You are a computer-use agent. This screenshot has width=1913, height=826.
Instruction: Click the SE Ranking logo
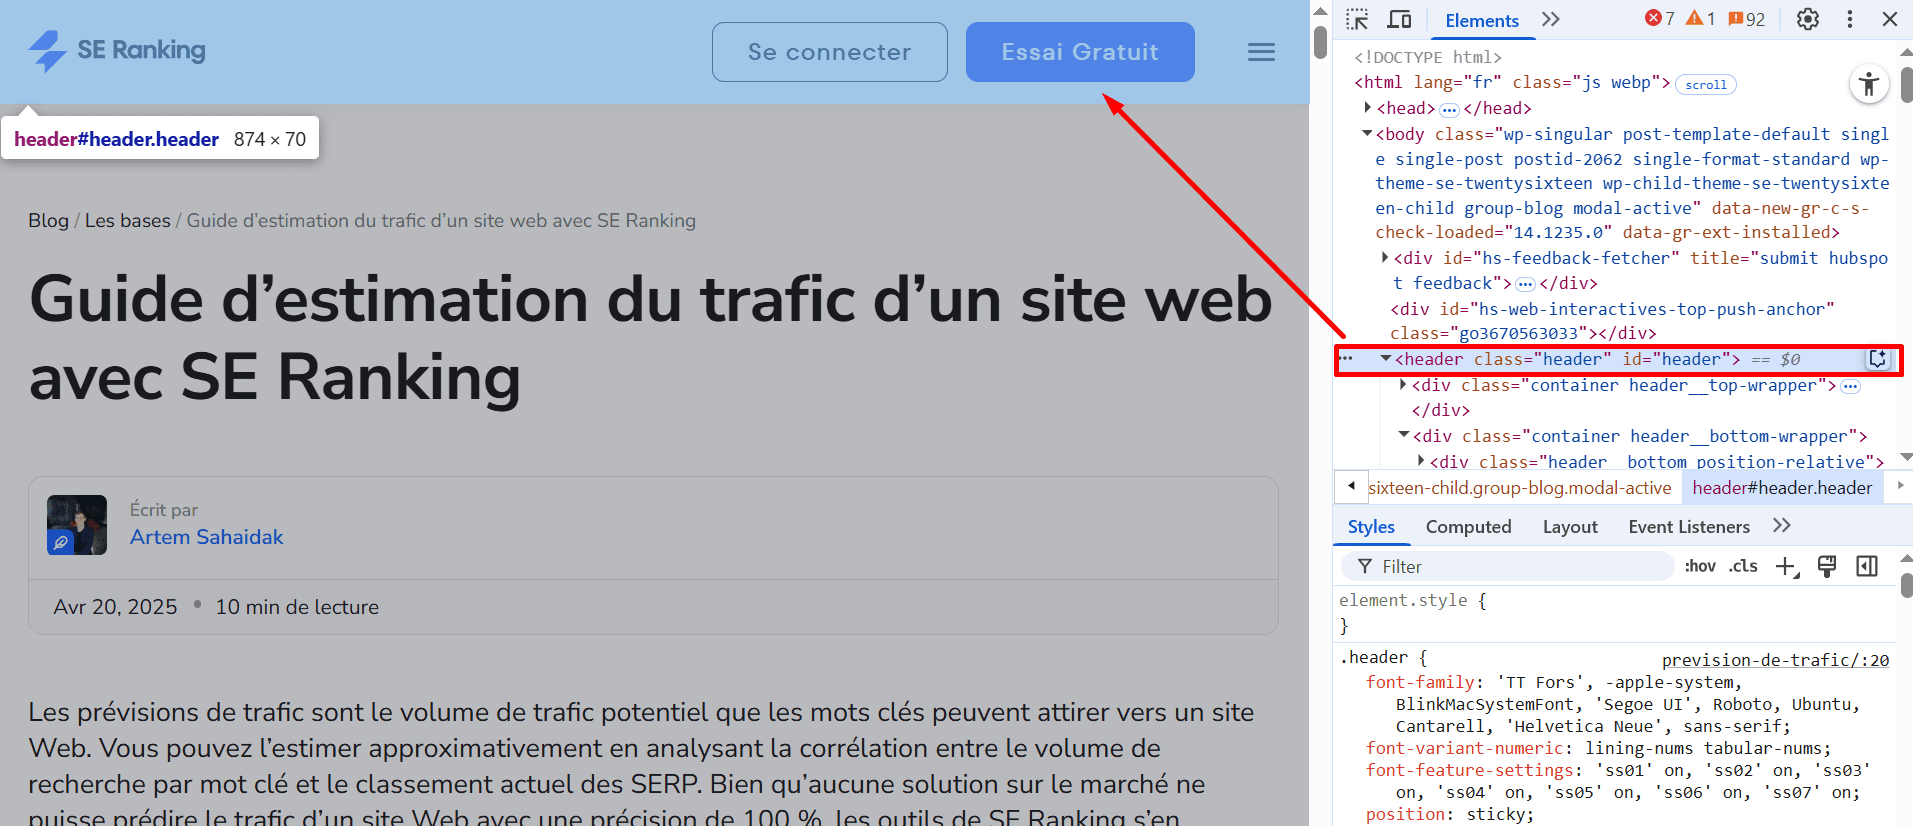point(116,51)
